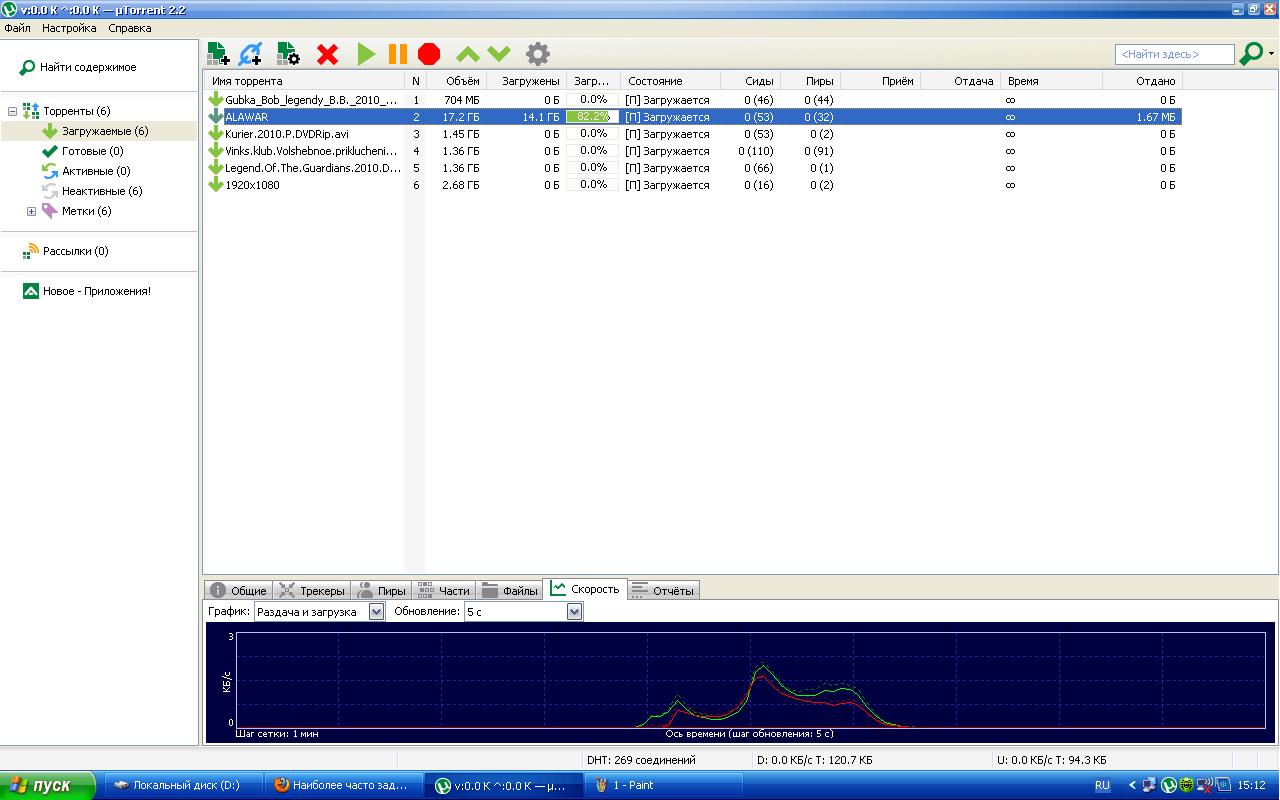Image resolution: width=1280 pixels, height=800 pixels.
Task: Open the 'График' type dropdown
Action: (319, 611)
